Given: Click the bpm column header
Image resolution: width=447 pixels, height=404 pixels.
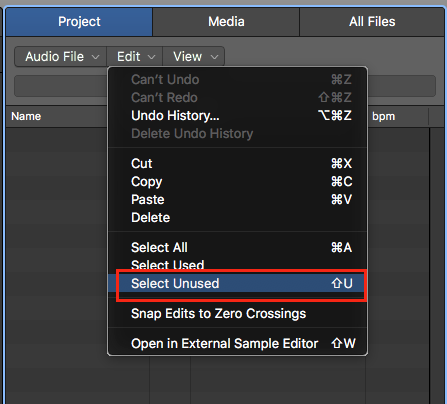Looking at the screenshot, I should [383, 116].
